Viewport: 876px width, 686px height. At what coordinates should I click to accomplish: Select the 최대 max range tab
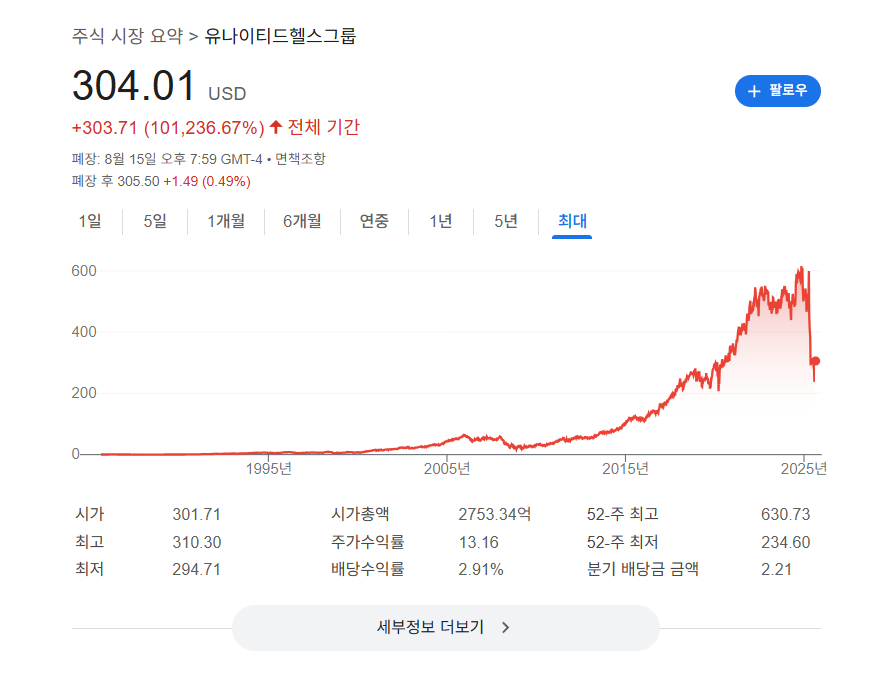[572, 221]
